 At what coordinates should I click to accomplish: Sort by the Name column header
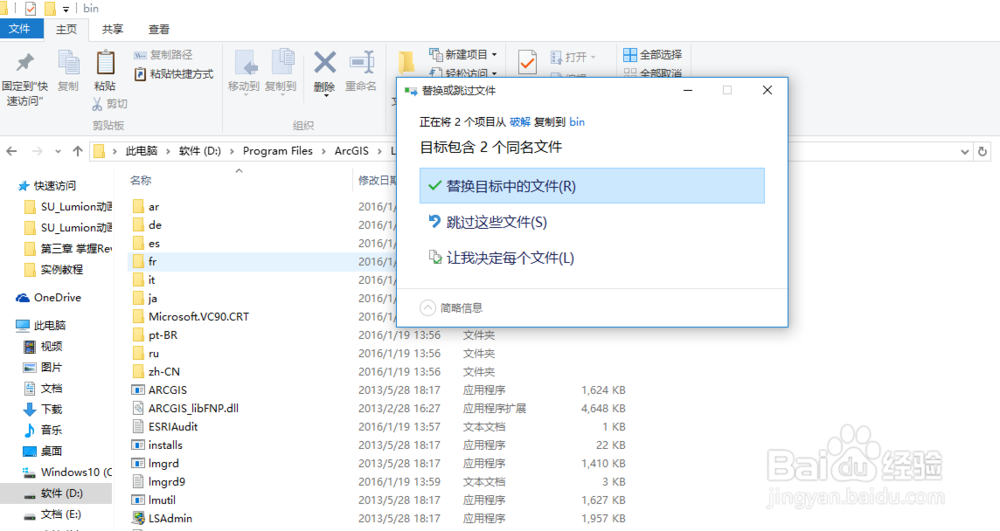[x=140, y=180]
